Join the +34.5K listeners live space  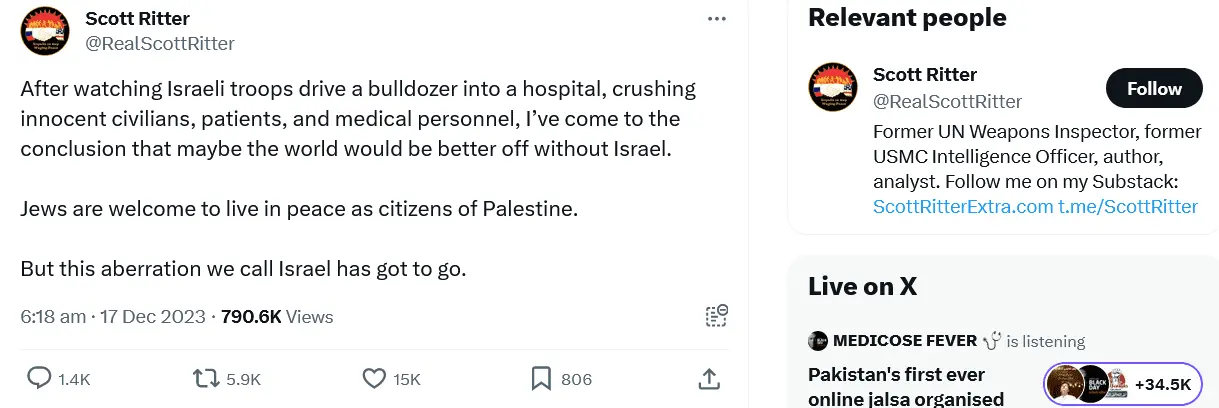tap(1124, 384)
